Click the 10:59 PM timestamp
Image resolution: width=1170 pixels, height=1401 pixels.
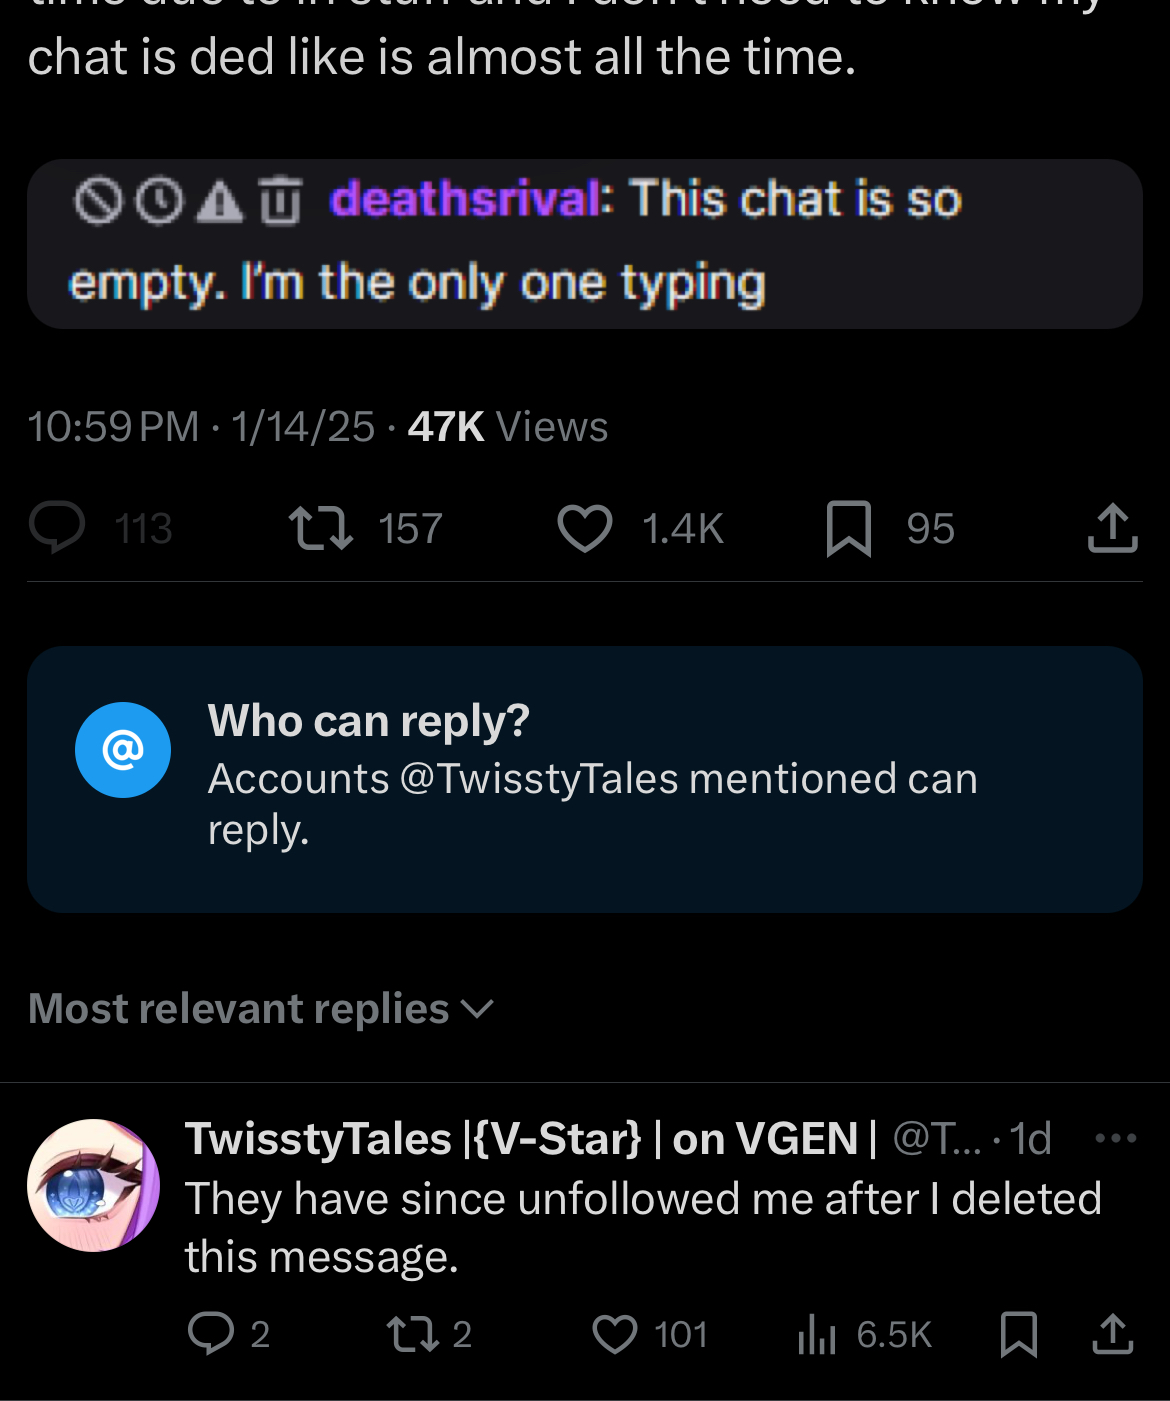coord(113,427)
